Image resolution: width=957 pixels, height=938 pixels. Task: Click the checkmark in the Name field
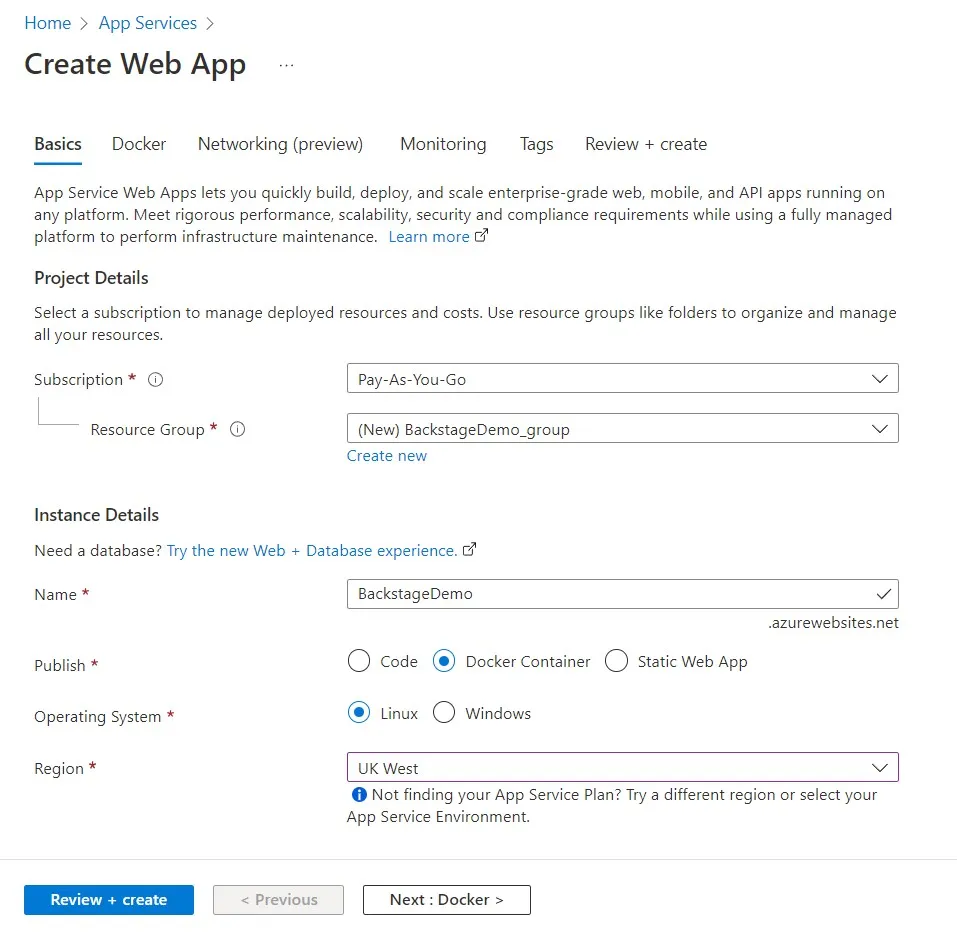pyautogui.click(x=883, y=594)
